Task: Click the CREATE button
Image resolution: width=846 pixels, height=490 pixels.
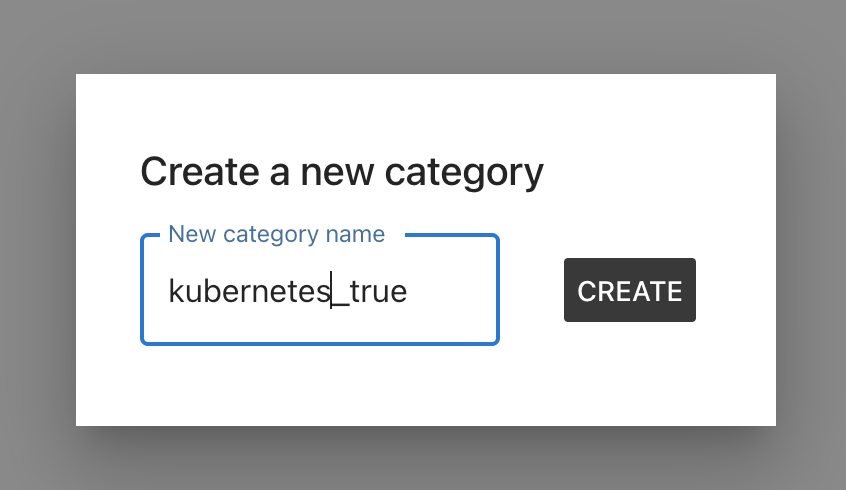Action: 630,291
